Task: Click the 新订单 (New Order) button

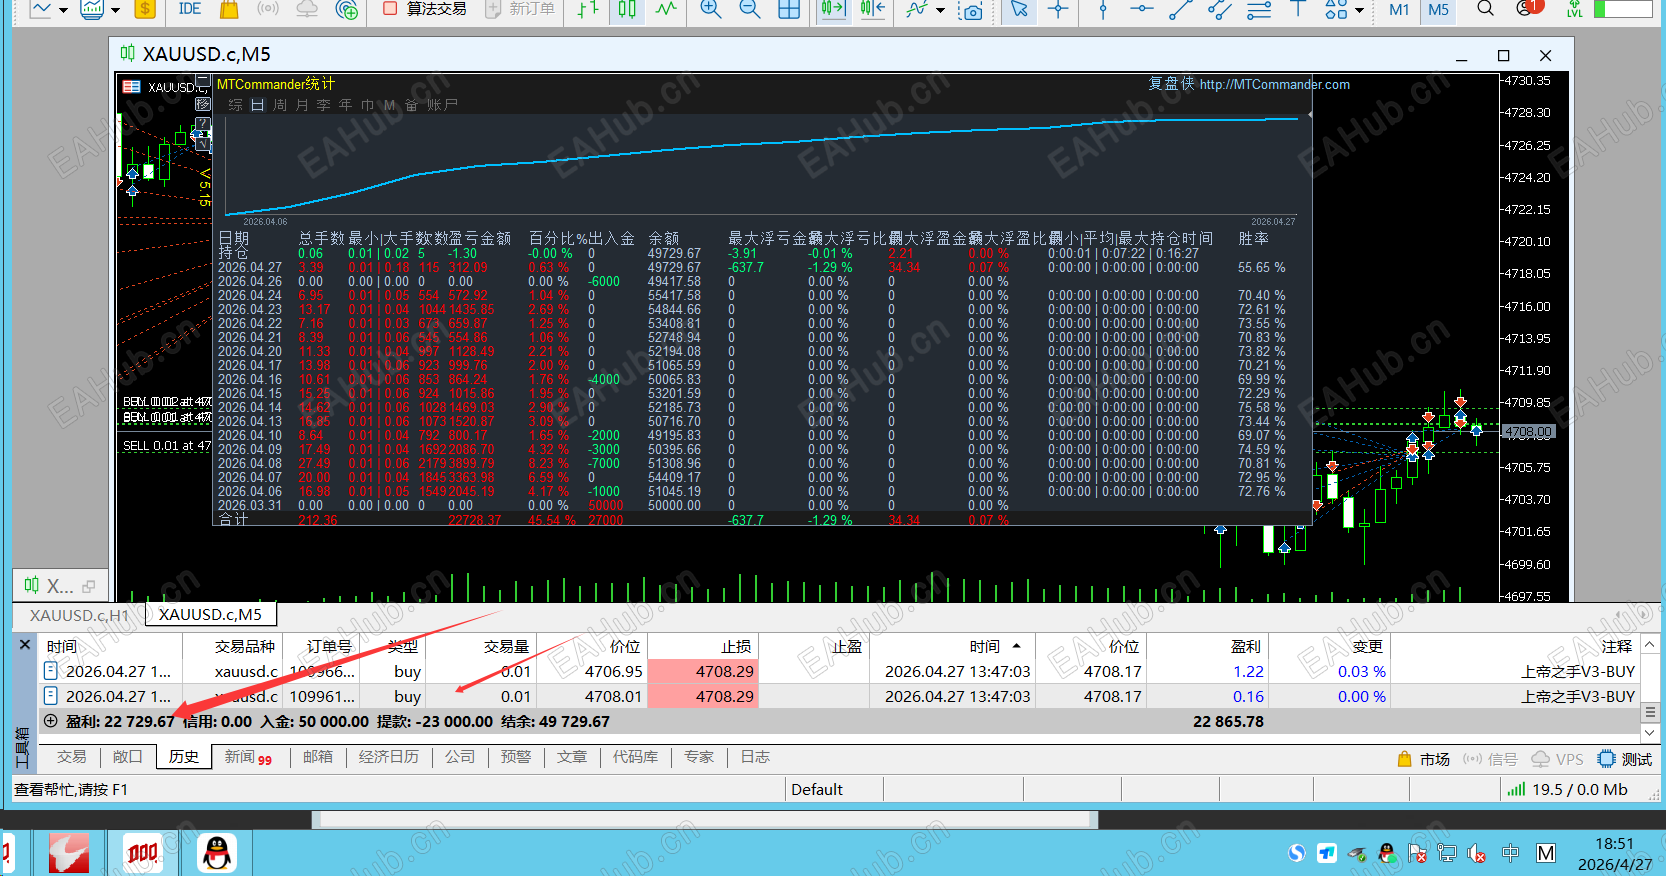Action: click(520, 9)
